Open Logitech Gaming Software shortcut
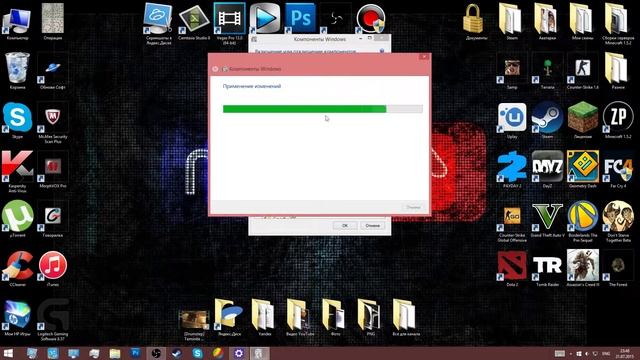Screen dimensions: 640x360 (x=53, y=319)
